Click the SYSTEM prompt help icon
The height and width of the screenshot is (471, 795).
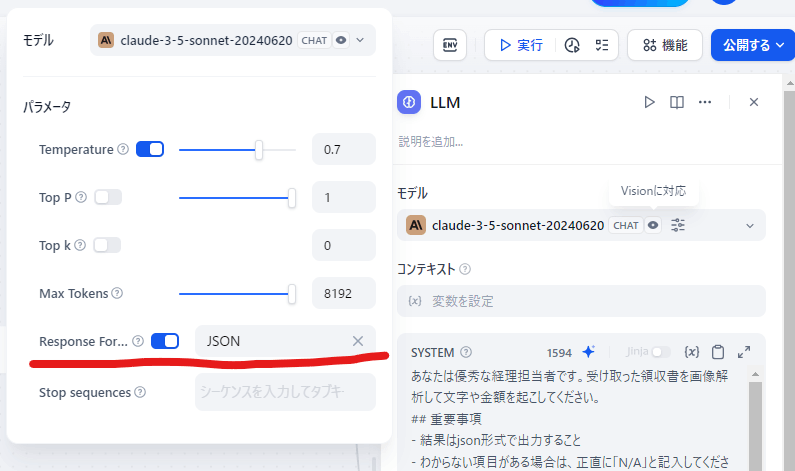pos(466,352)
